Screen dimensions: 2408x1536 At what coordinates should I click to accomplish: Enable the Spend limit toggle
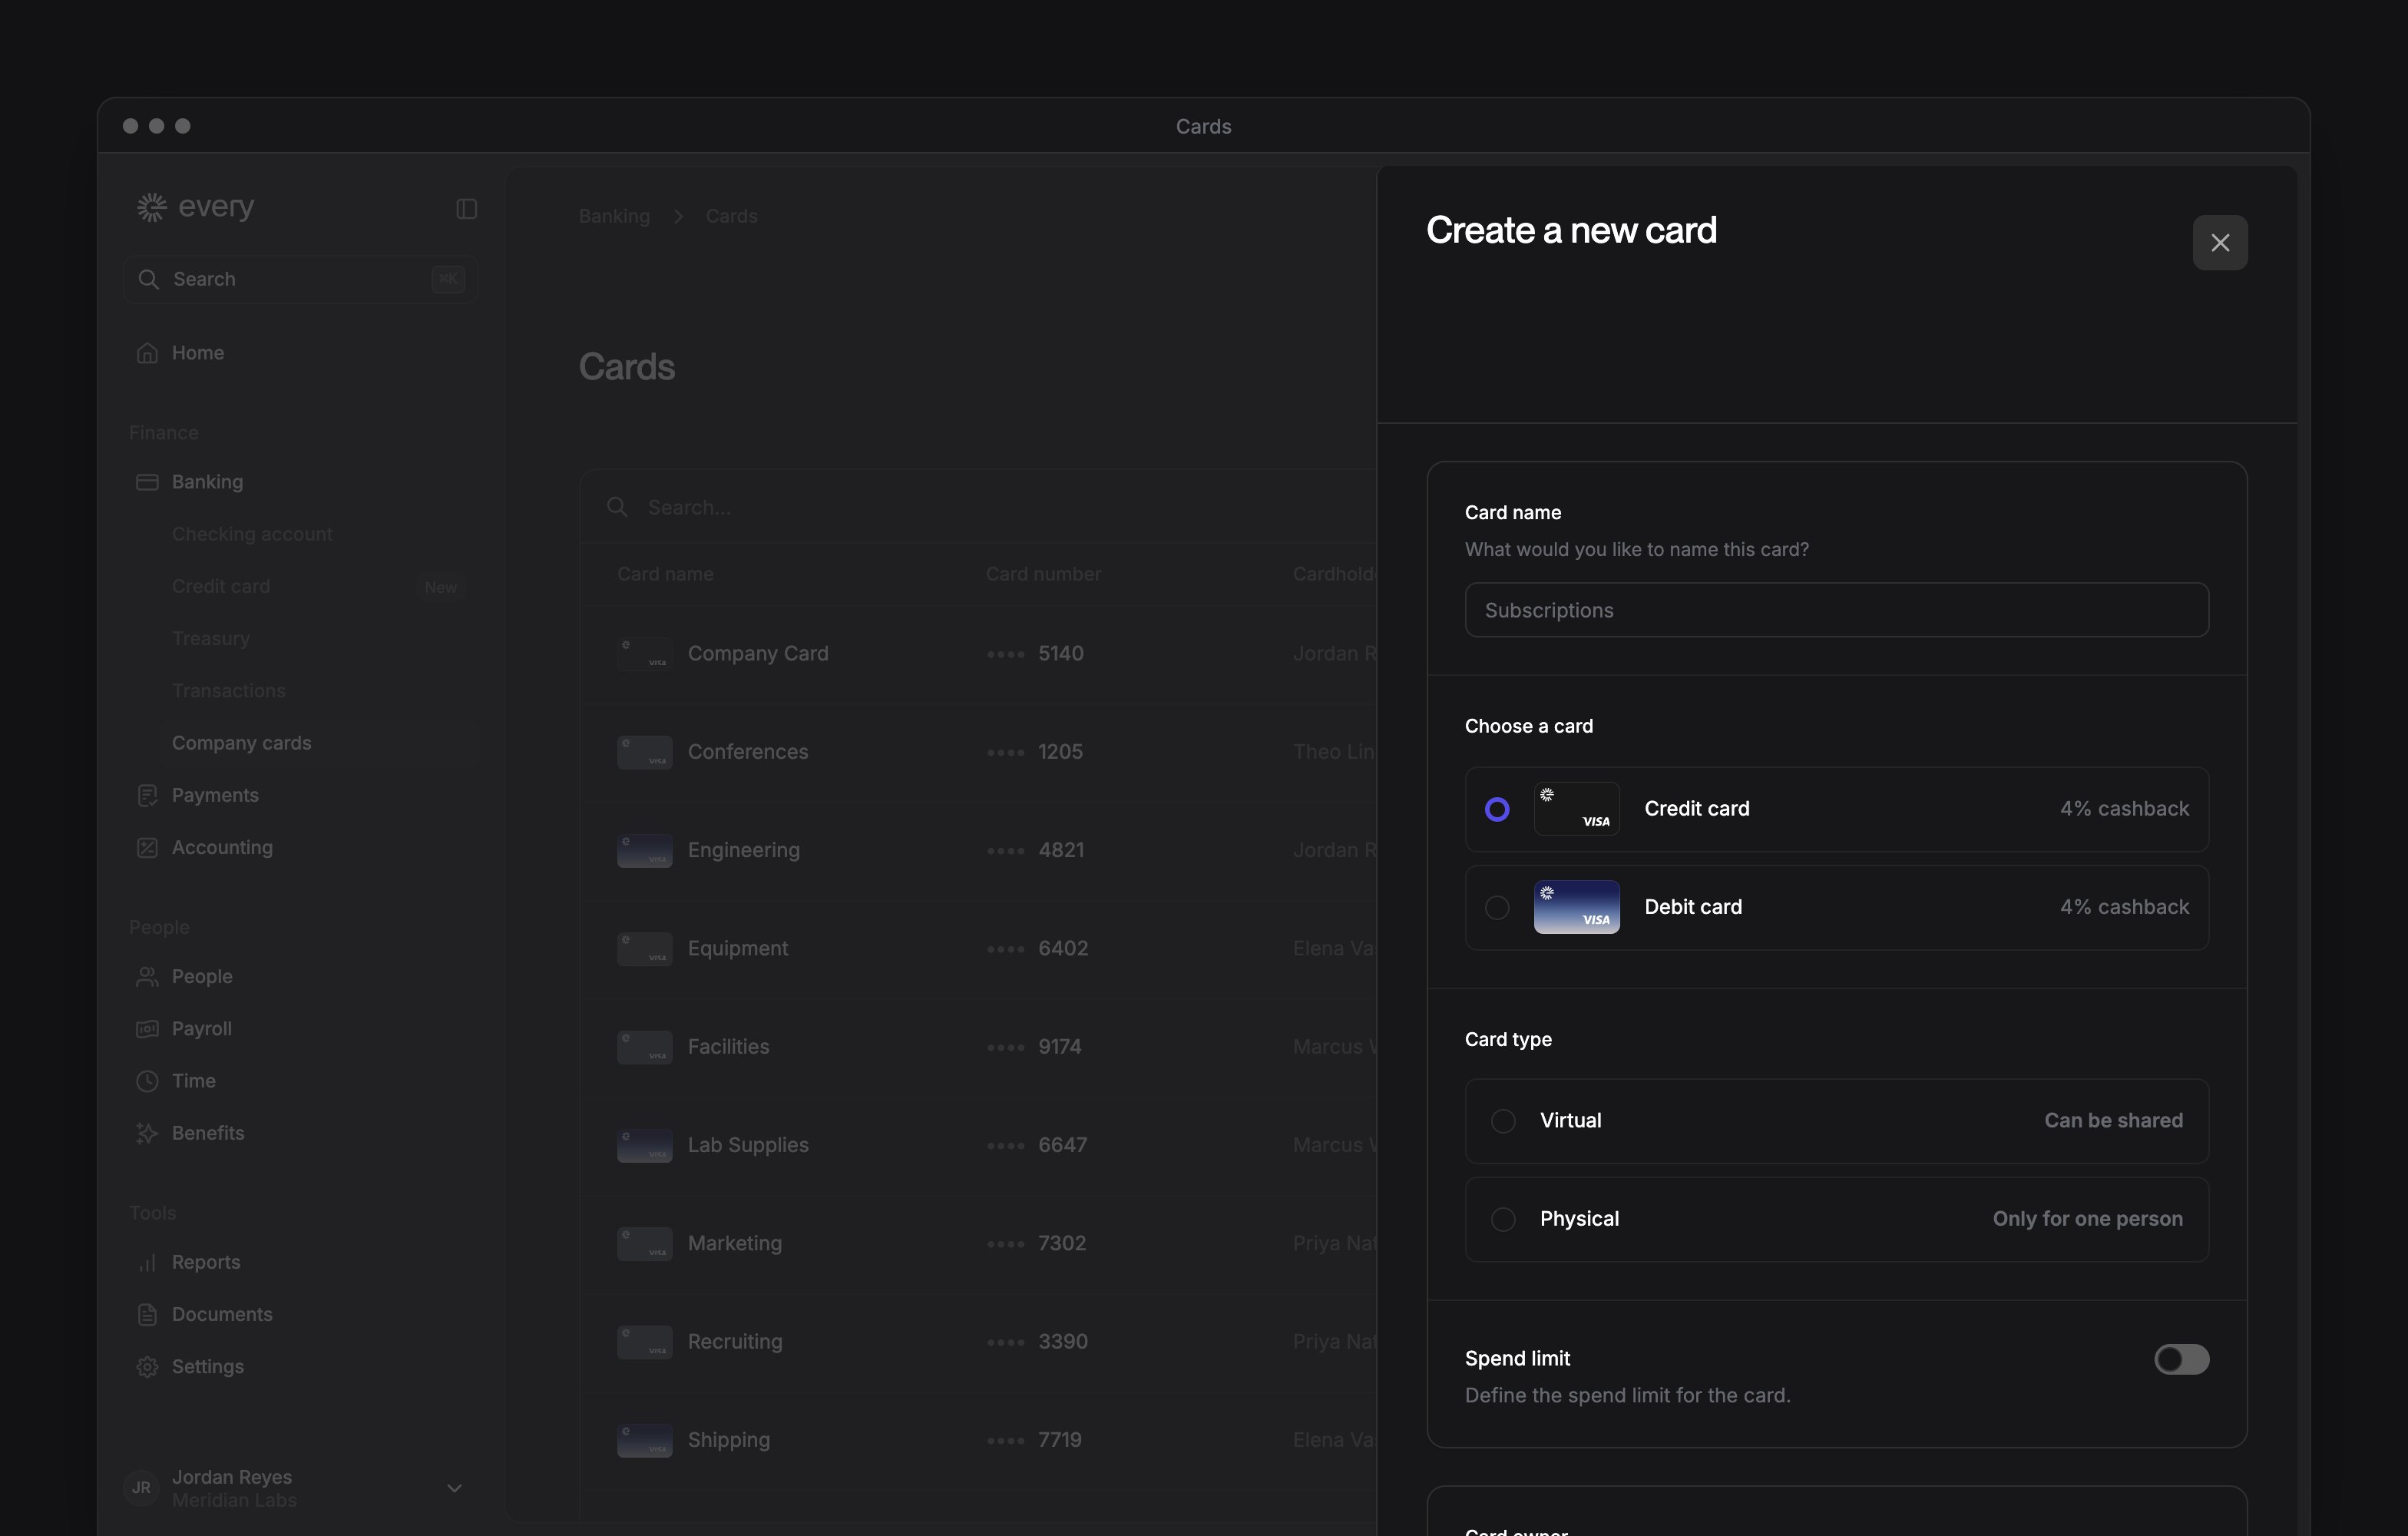[2181, 1359]
